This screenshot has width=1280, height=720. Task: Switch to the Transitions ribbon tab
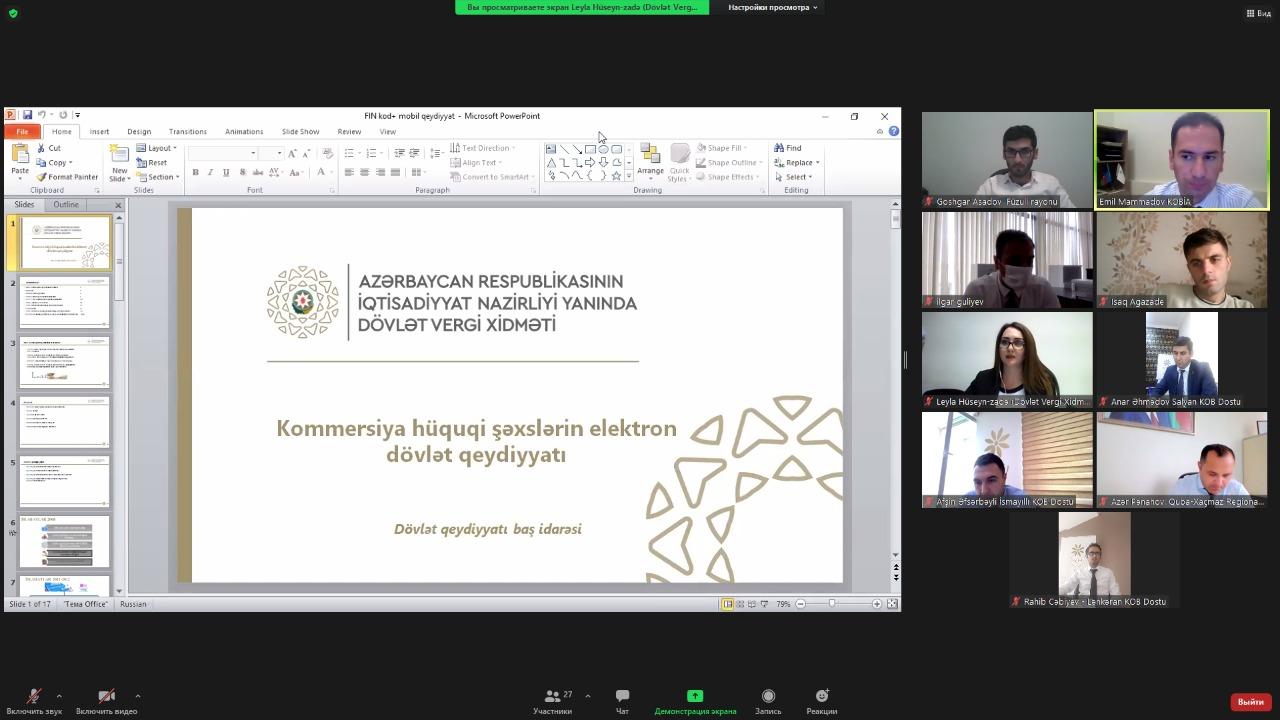[187, 132]
